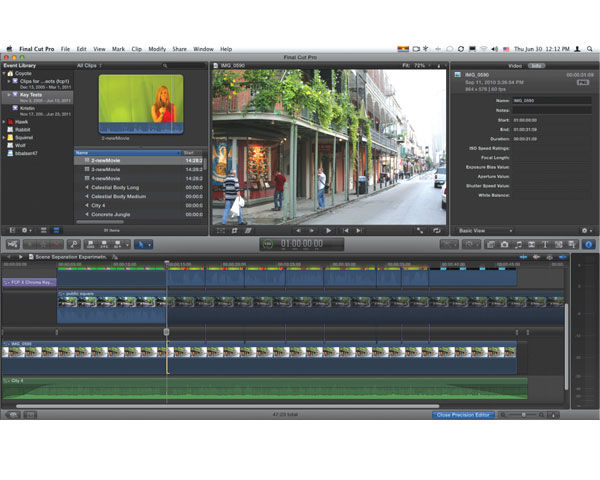Adjust the timeline zoom slider
Image resolution: width=600 pixels, height=480 pixels.
point(523,415)
